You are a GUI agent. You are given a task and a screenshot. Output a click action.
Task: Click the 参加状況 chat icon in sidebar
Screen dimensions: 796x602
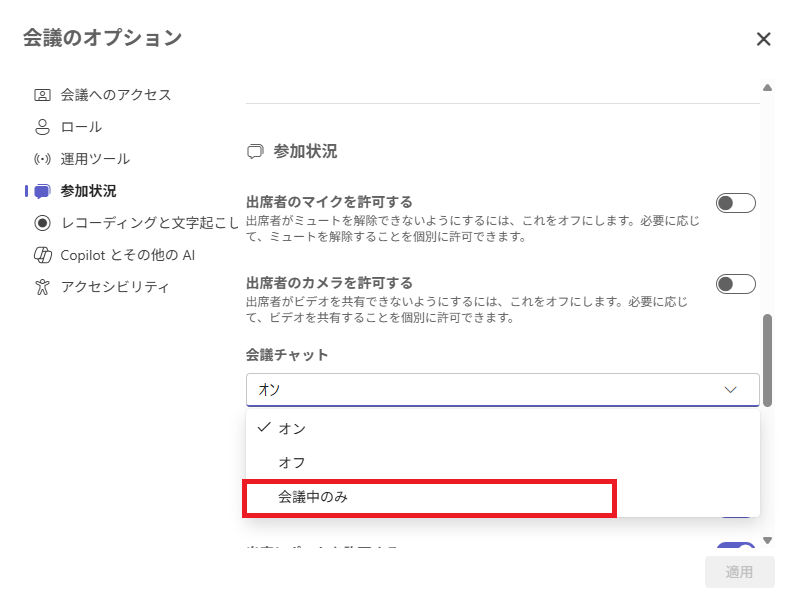tap(42, 191)
